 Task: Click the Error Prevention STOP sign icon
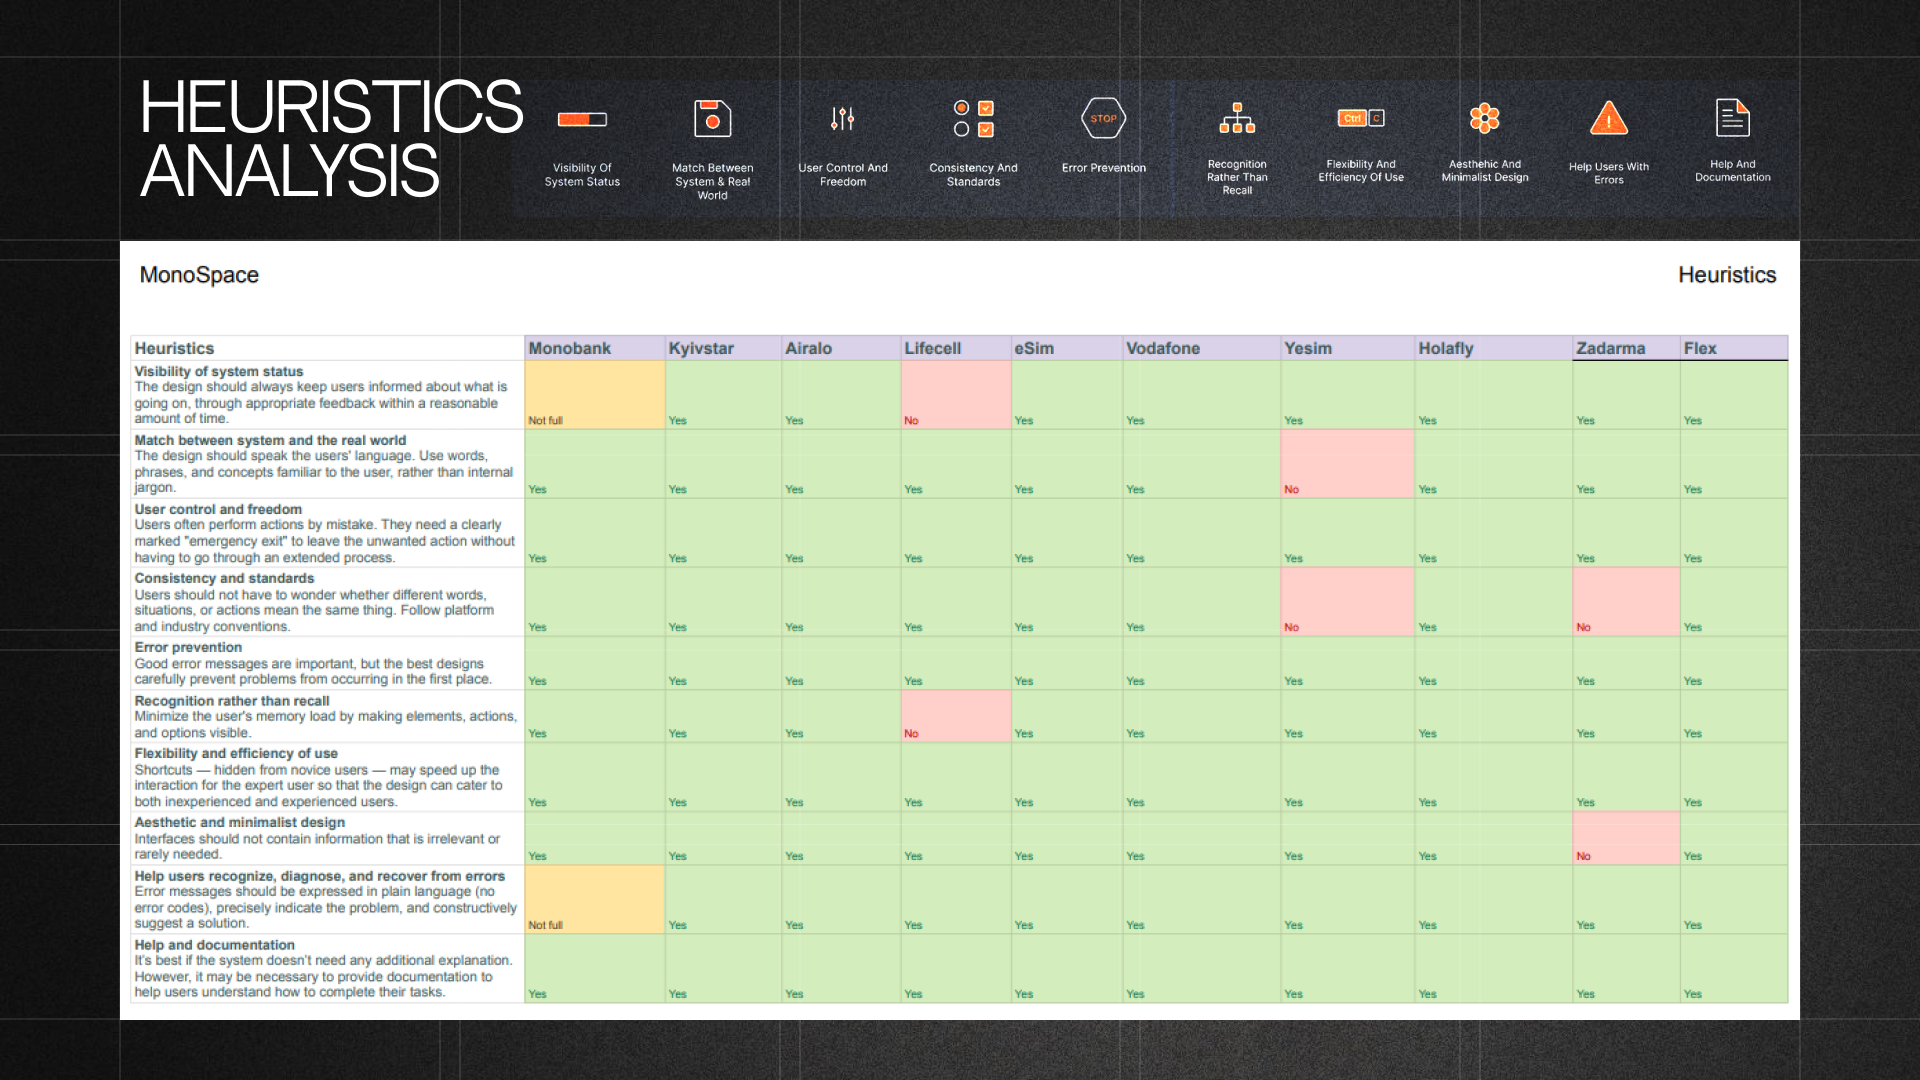pyautogui.click(x=1103, y=118)
